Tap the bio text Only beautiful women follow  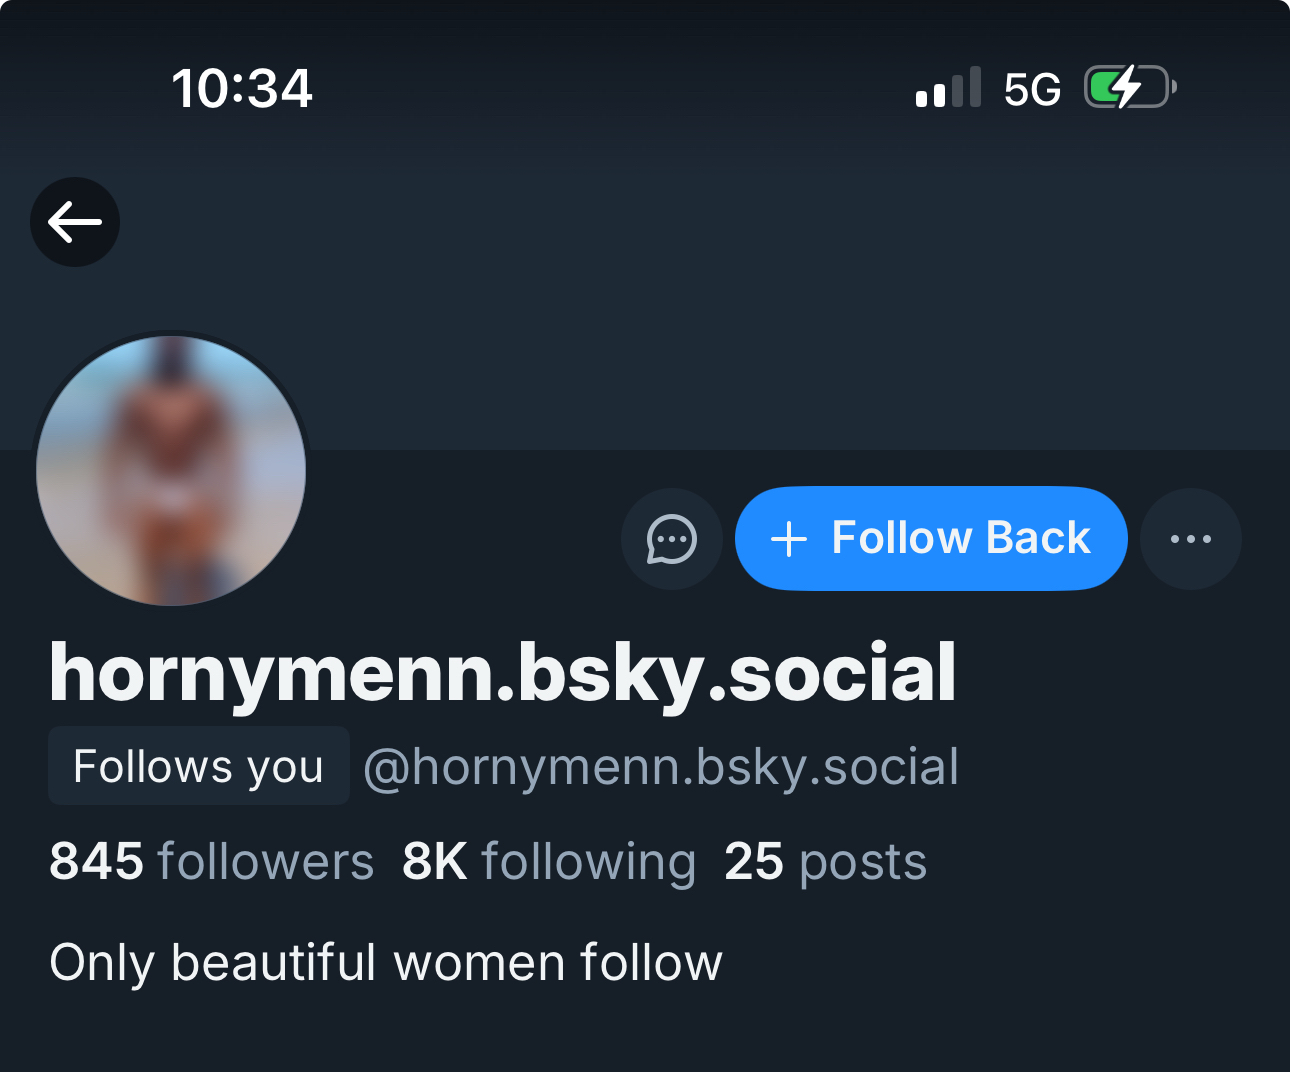[386, 963]
